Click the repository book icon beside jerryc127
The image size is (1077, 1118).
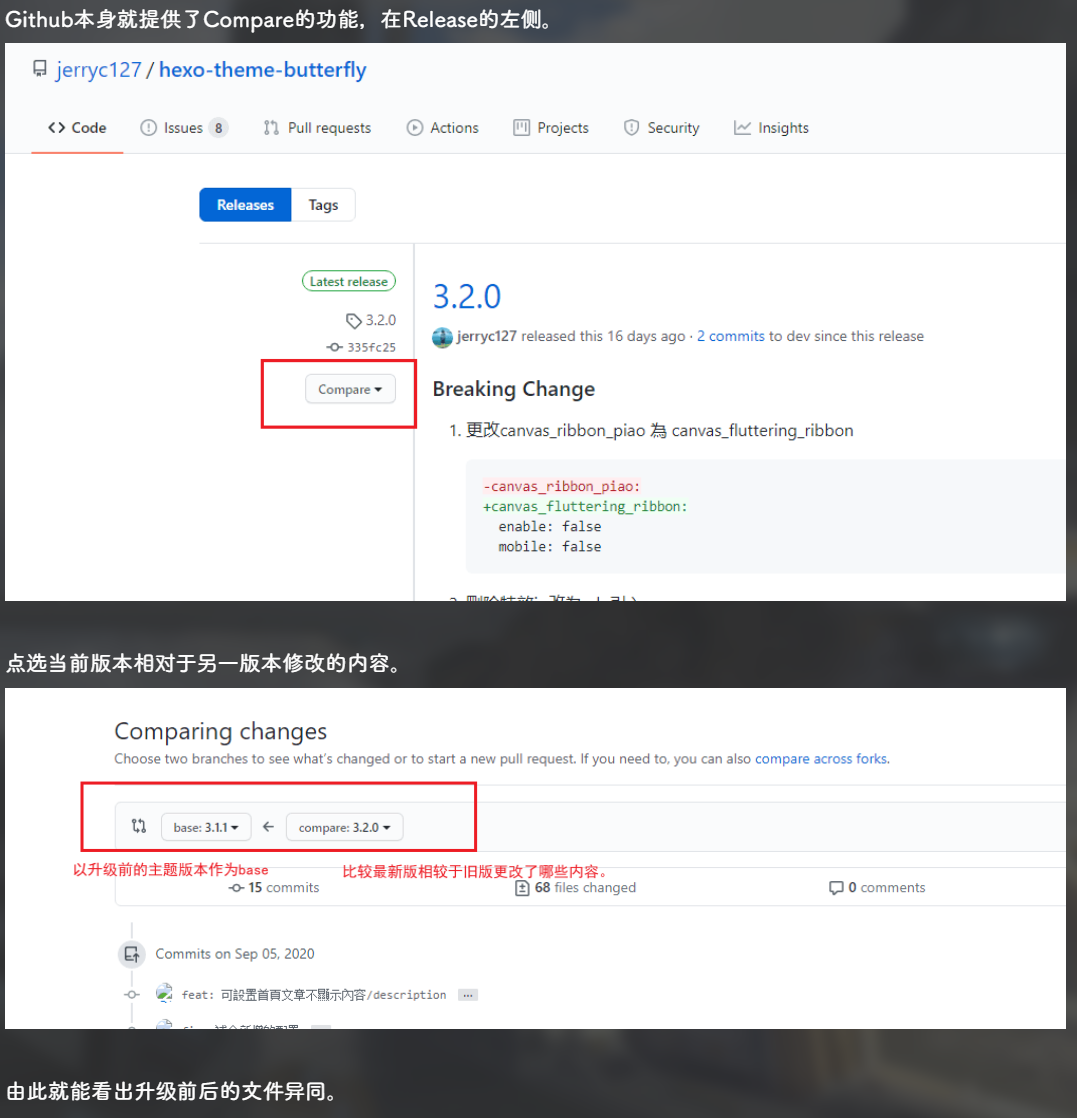tap(40, 69)
